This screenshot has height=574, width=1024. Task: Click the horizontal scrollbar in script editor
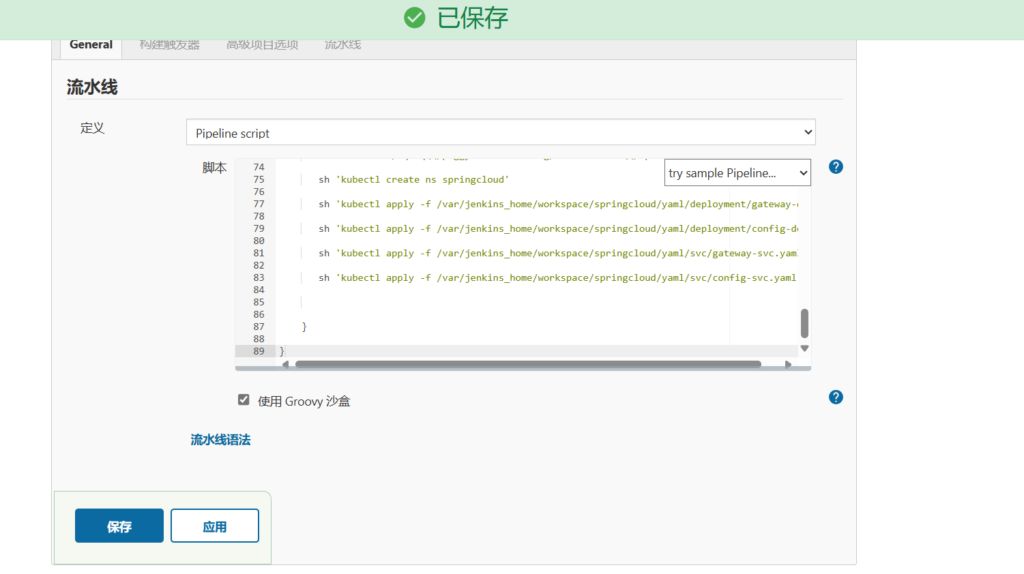coord(528,365)
